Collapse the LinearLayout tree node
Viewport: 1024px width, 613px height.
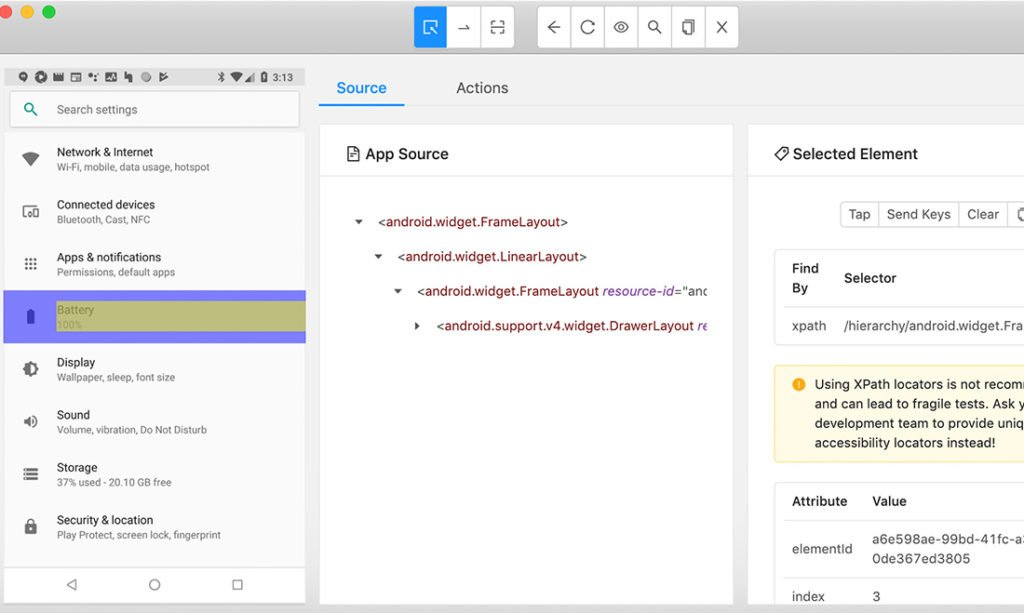378,256
